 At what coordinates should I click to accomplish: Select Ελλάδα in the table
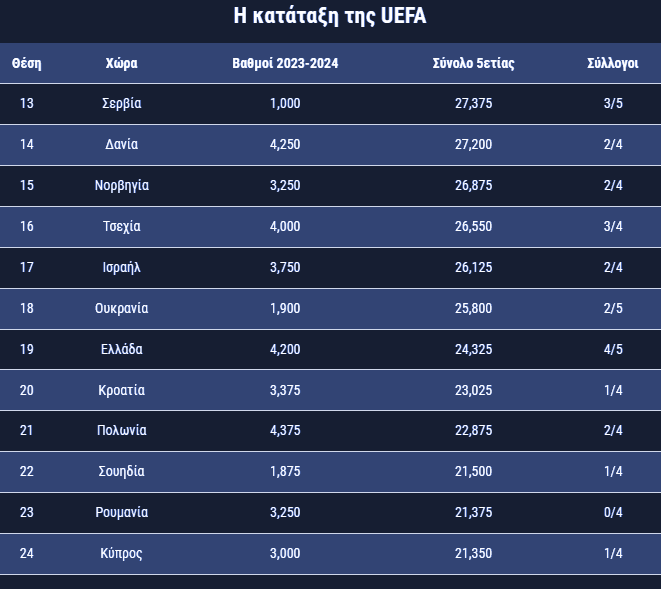121,349
